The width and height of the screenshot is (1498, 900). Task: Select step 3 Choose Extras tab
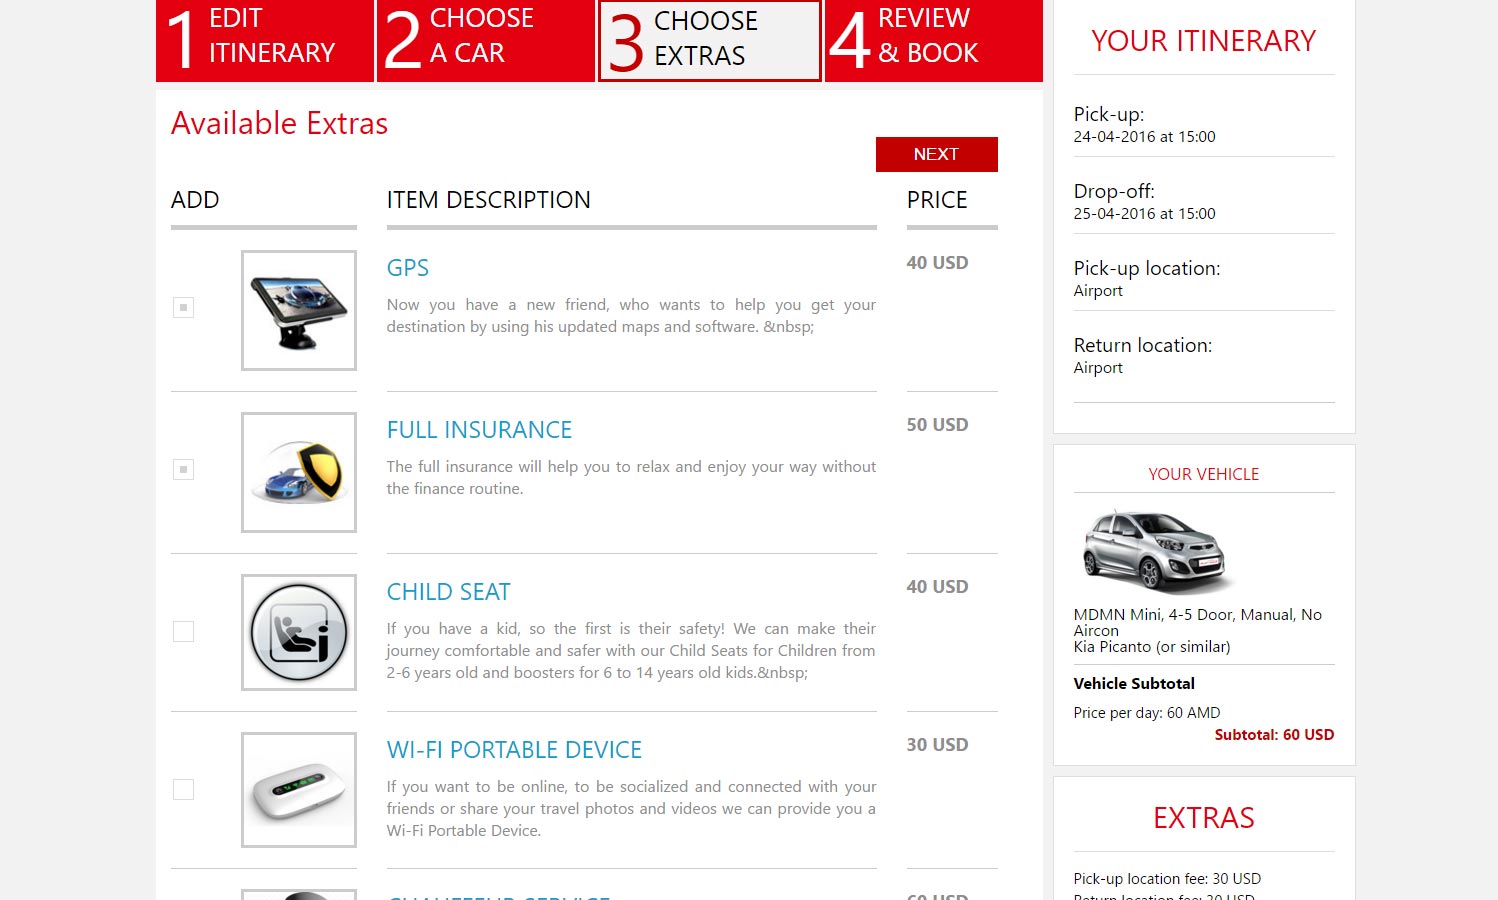(x=709, y=40)
